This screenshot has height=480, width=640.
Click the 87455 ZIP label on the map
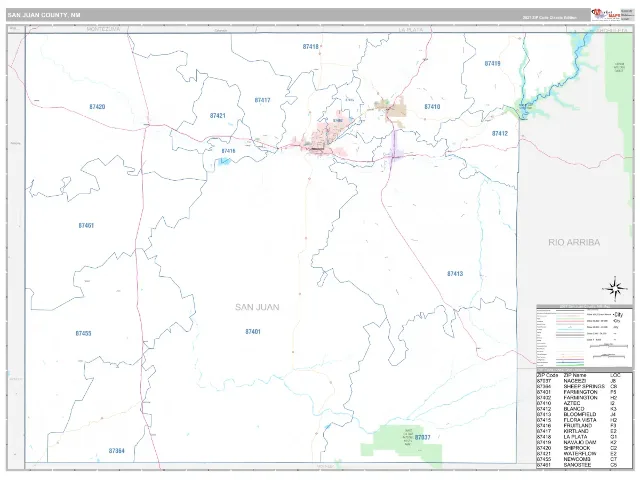pyautogui.click(x=83, y=333)
